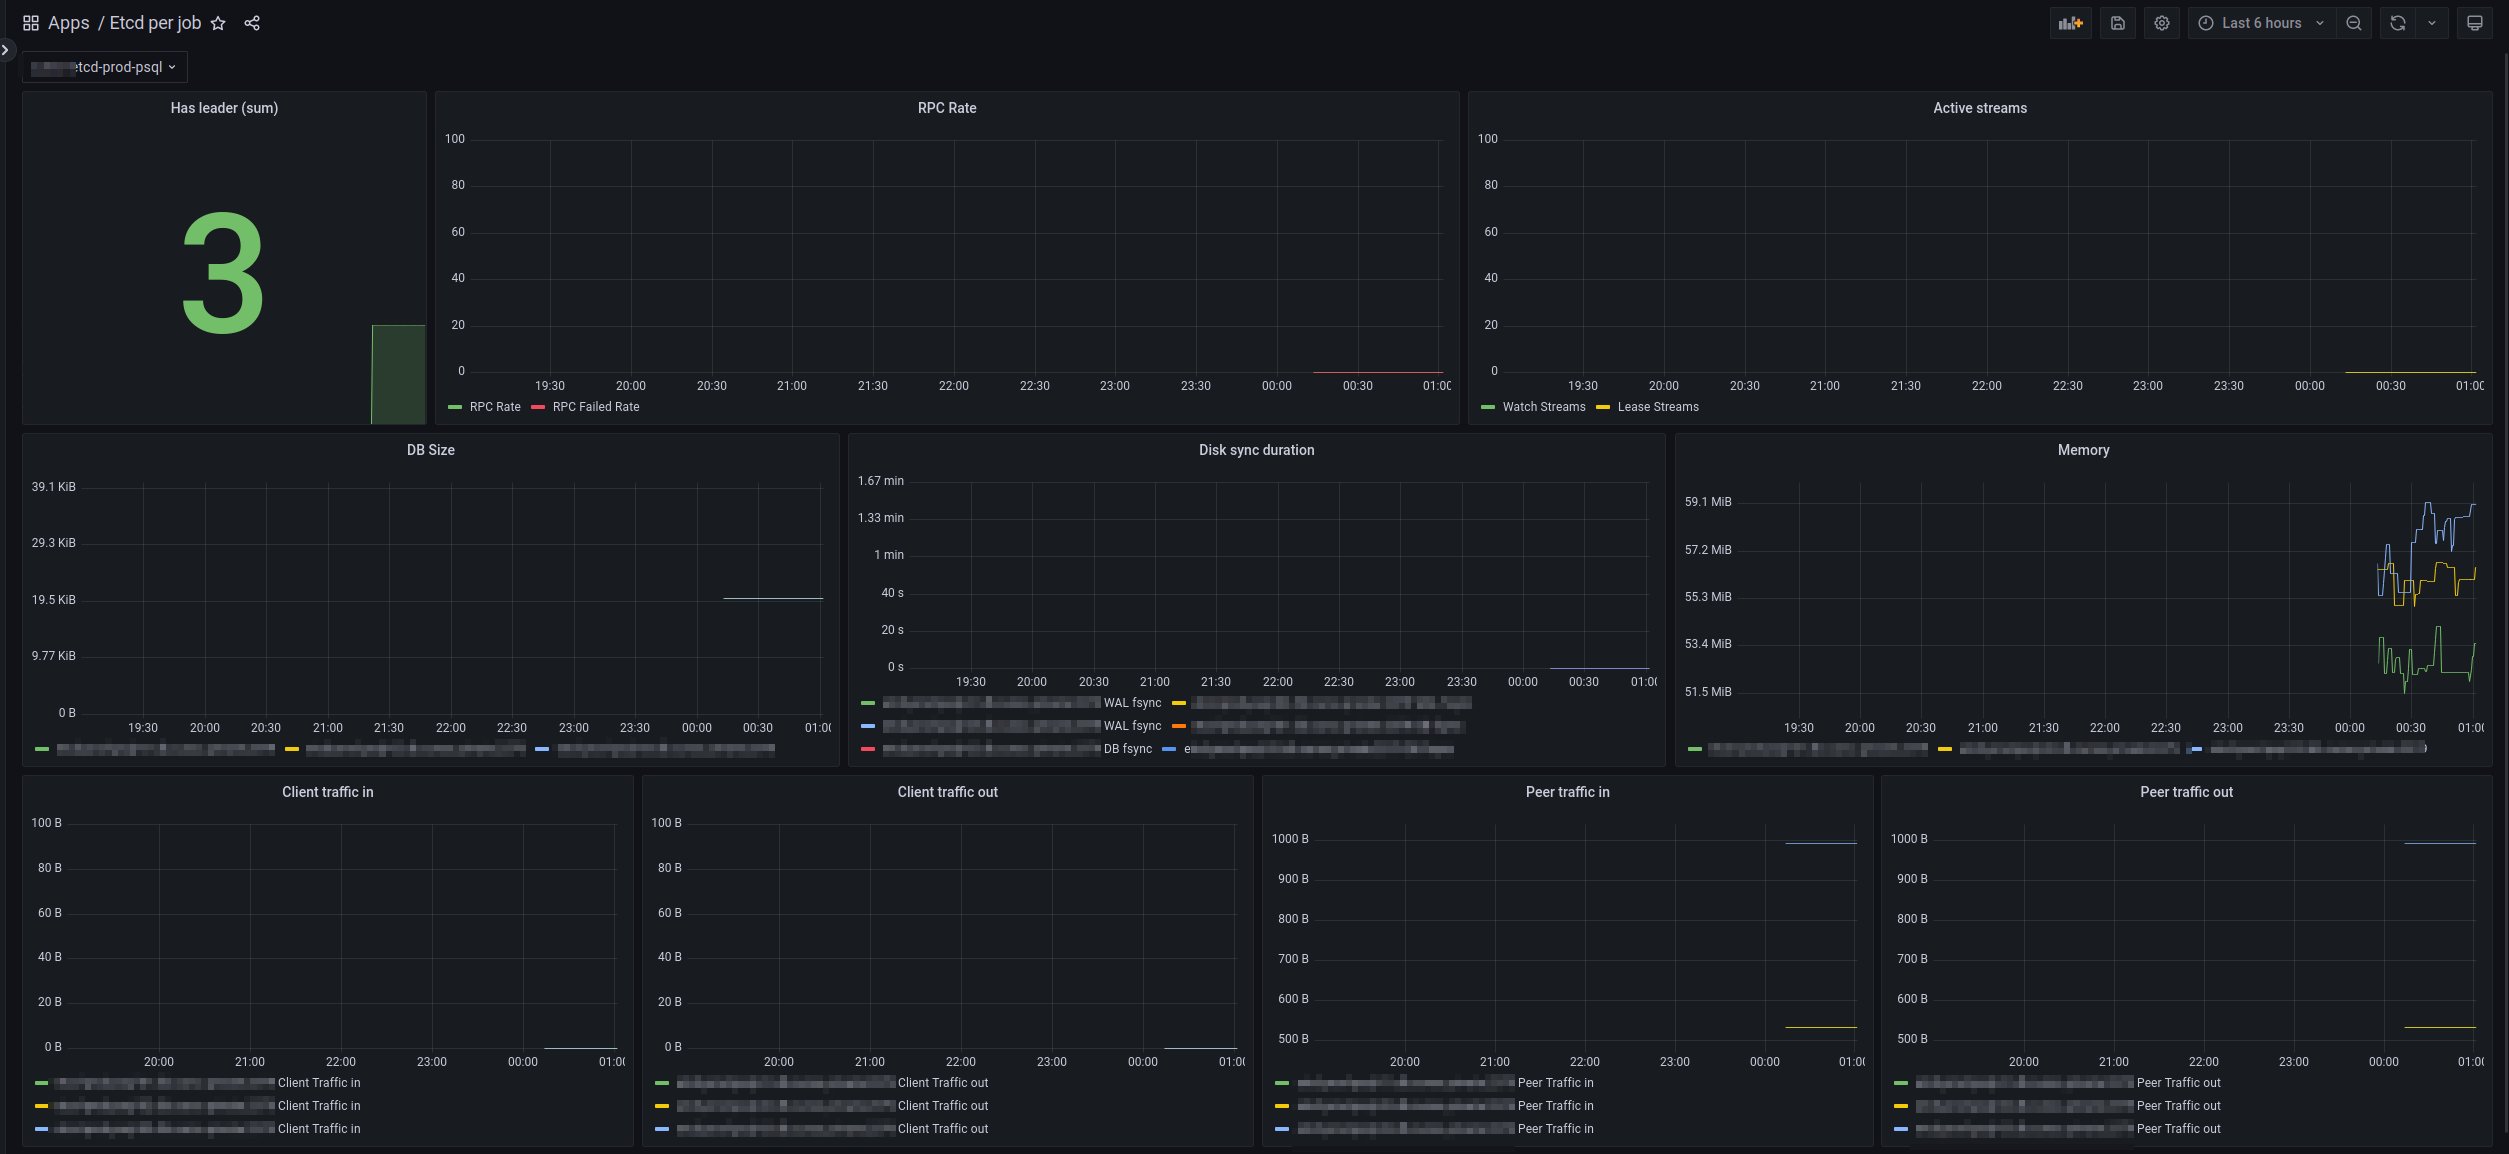Refresh the dashboard
The image size is (2509, 1154).
point(2398,23)
